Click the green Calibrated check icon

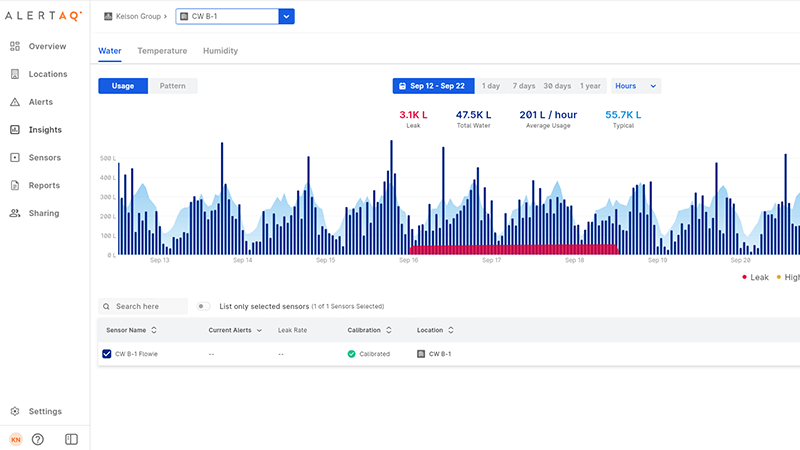tap(352, 354)
